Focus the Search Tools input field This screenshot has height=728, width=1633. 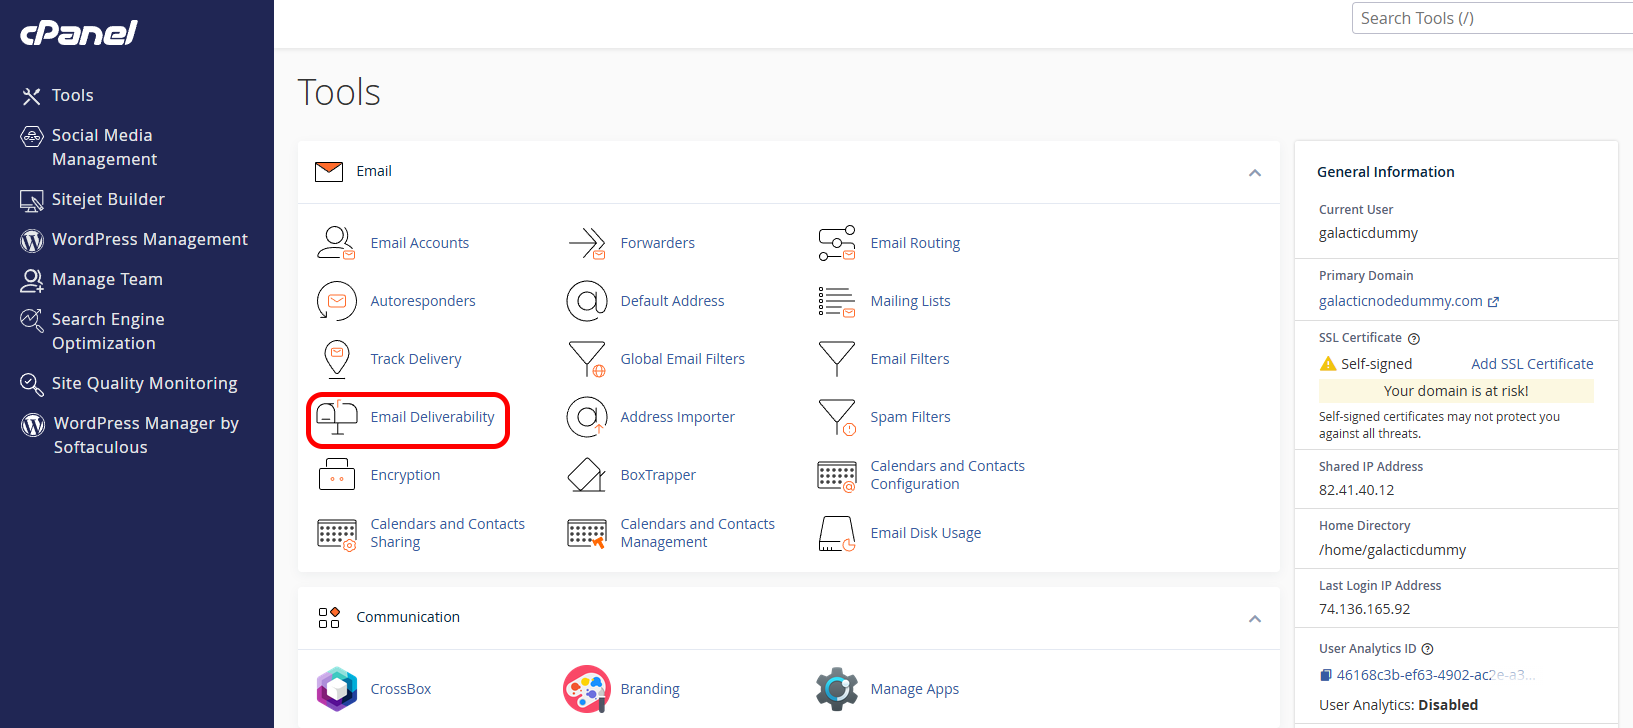(x=1492, y=18)
